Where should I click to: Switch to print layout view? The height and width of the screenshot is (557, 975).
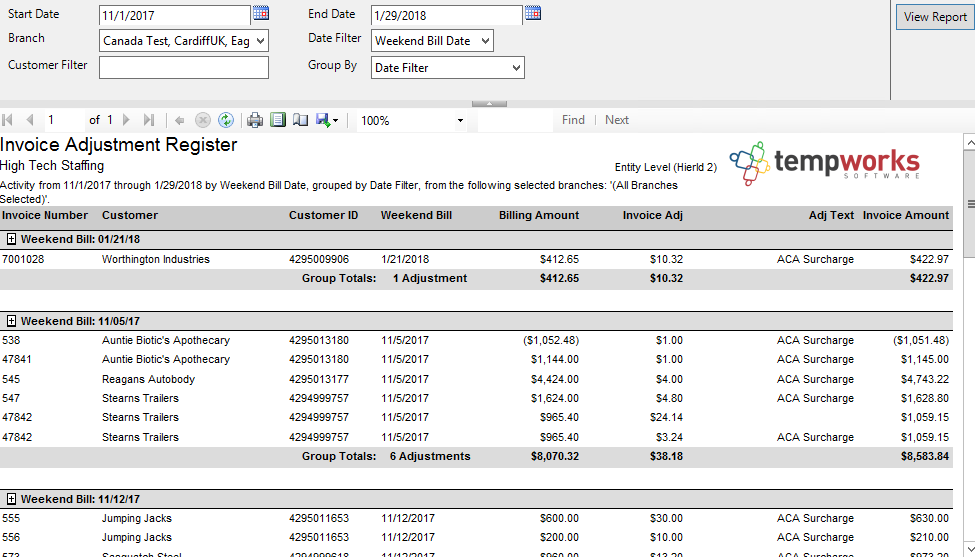point(278,120)
